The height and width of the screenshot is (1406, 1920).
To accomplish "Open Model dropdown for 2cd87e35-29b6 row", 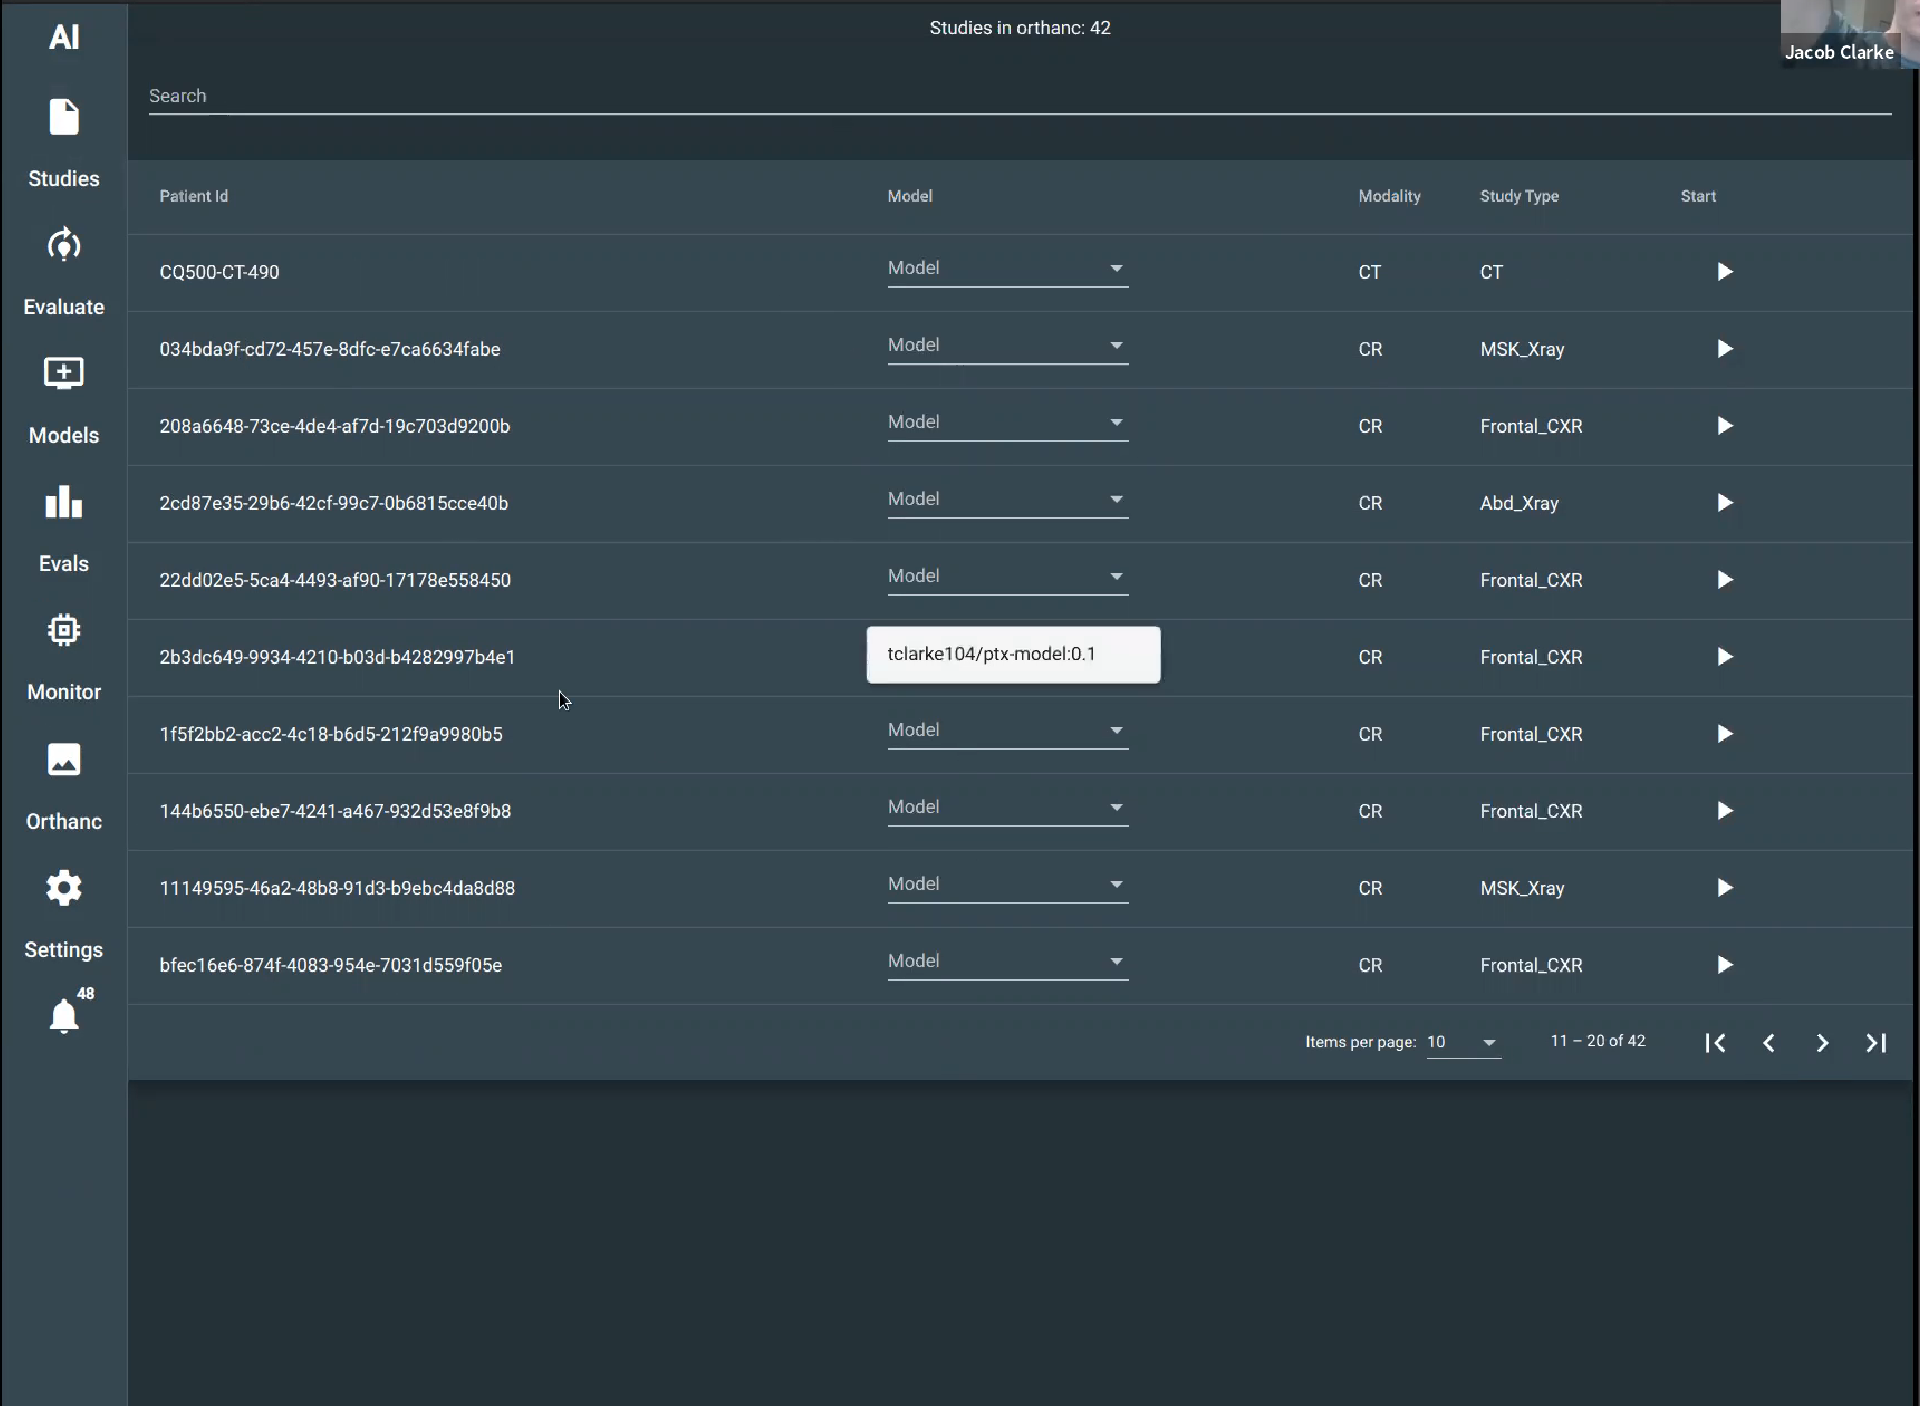I will pos(1008,500).
